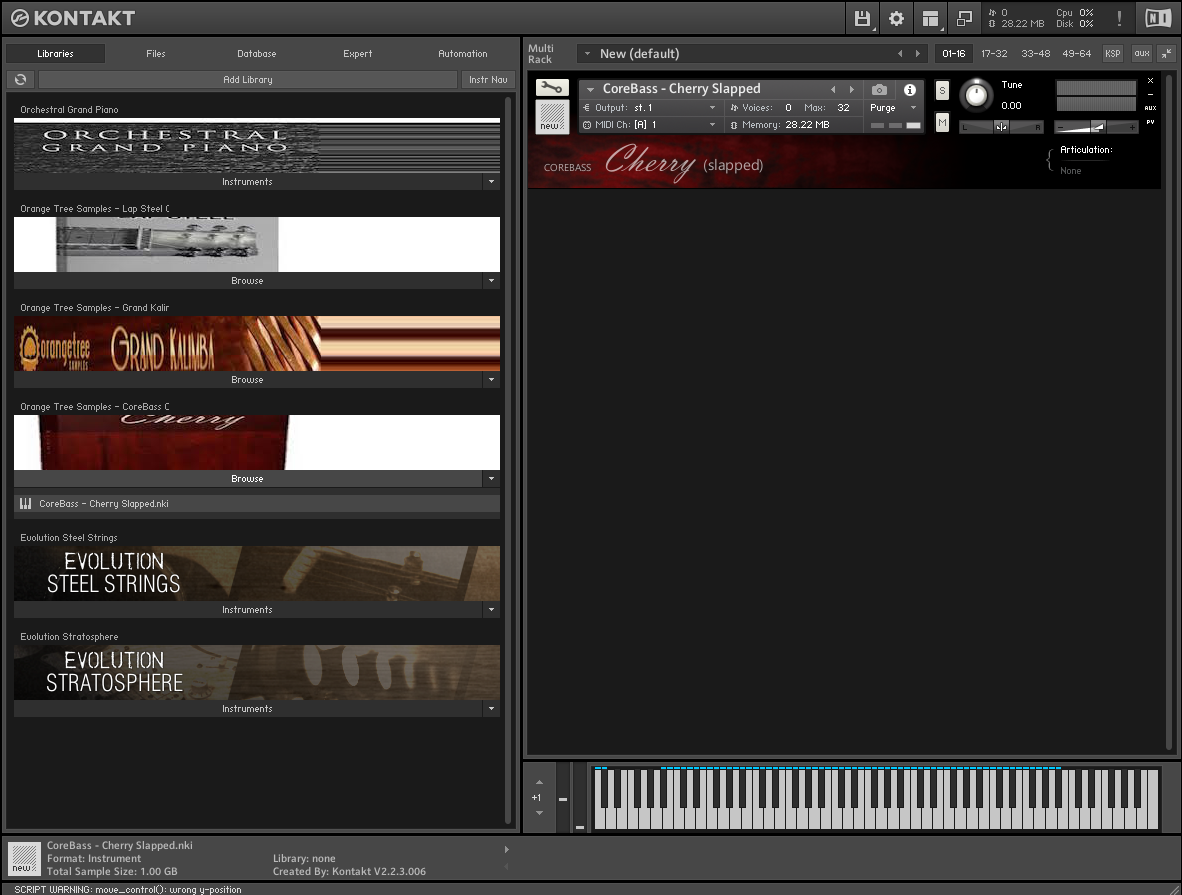Switch to the Expert tab

pos(357,54)
